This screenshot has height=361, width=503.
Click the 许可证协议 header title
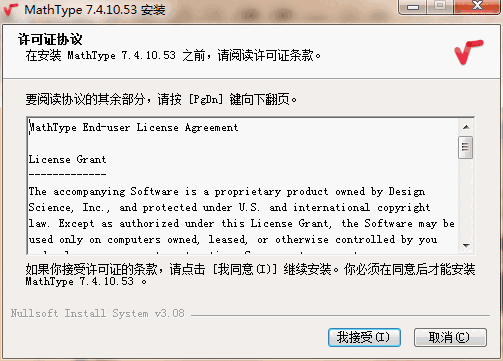click(50, 39)
